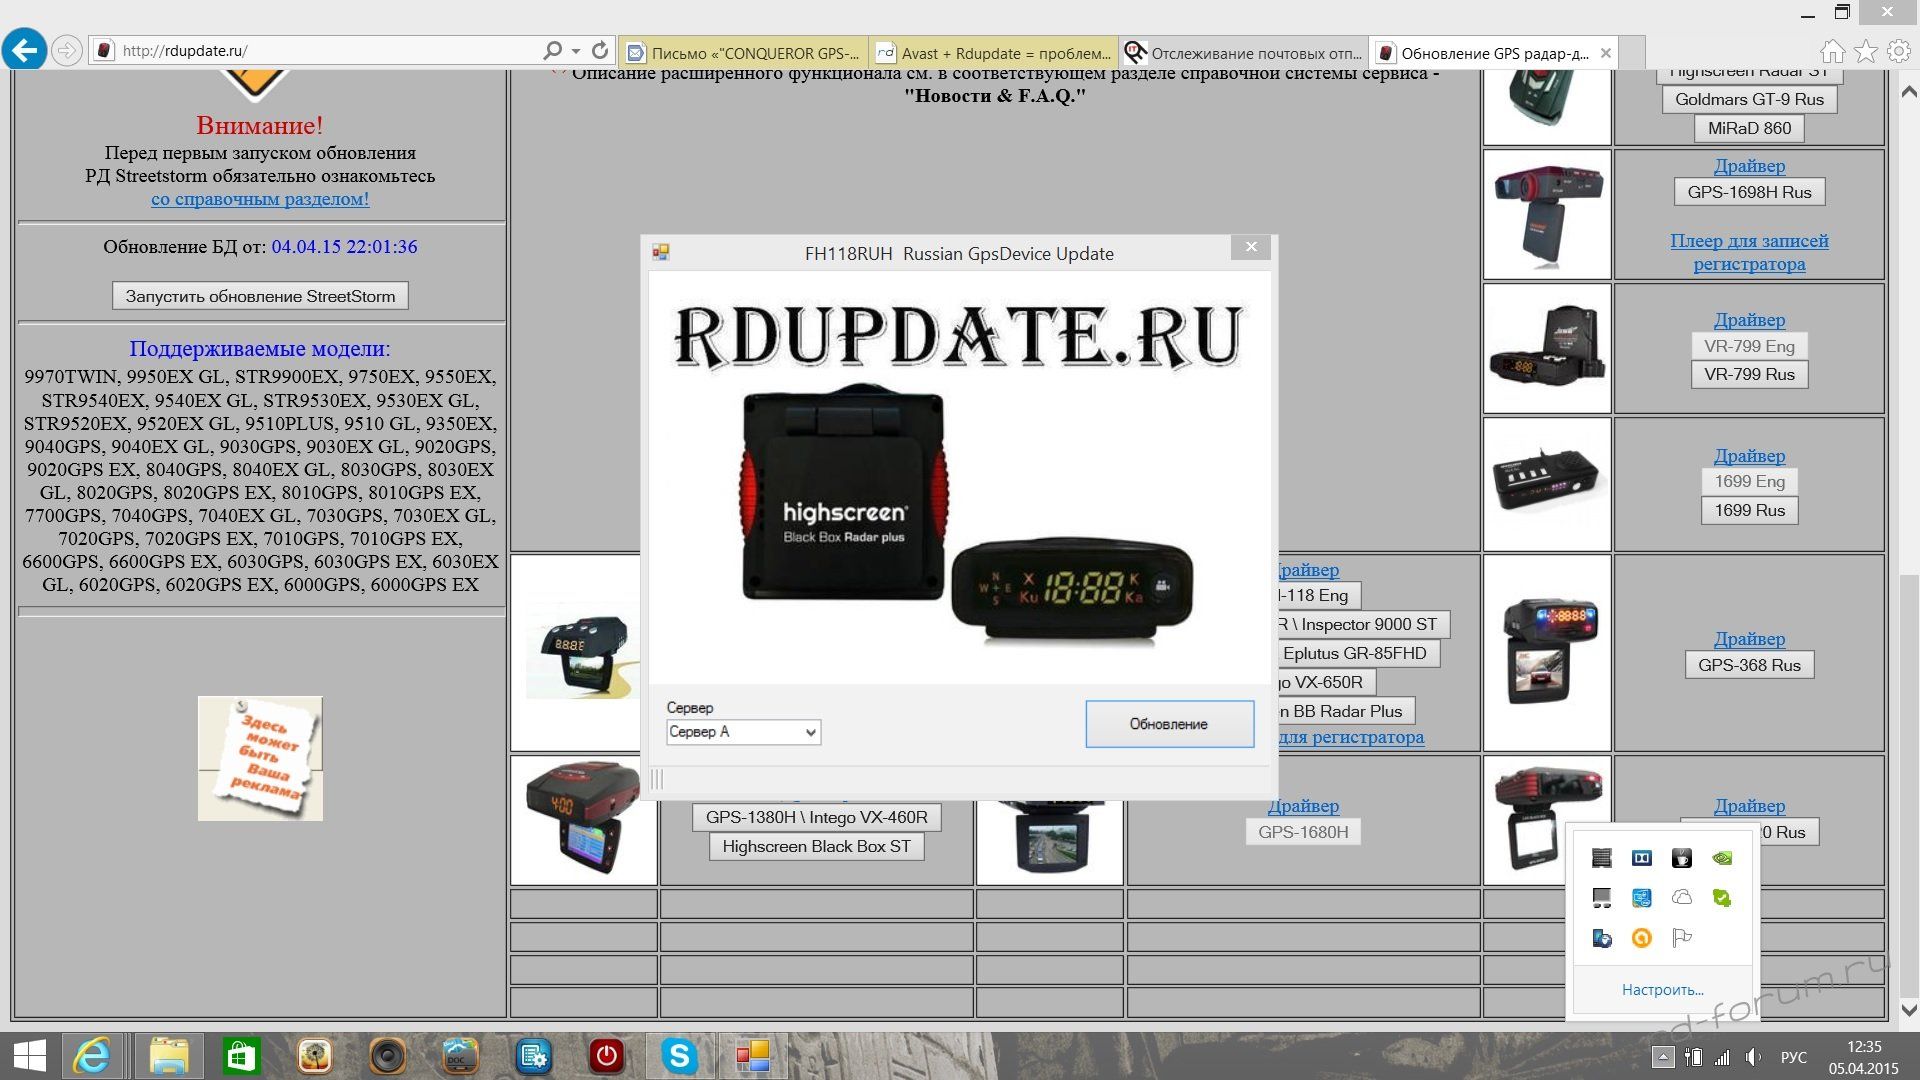This screenshot has height=1080, width=1920.
Task: Click the GPS-1698H Rus button
Action: pyautogui.click(x=1749, y=192)
